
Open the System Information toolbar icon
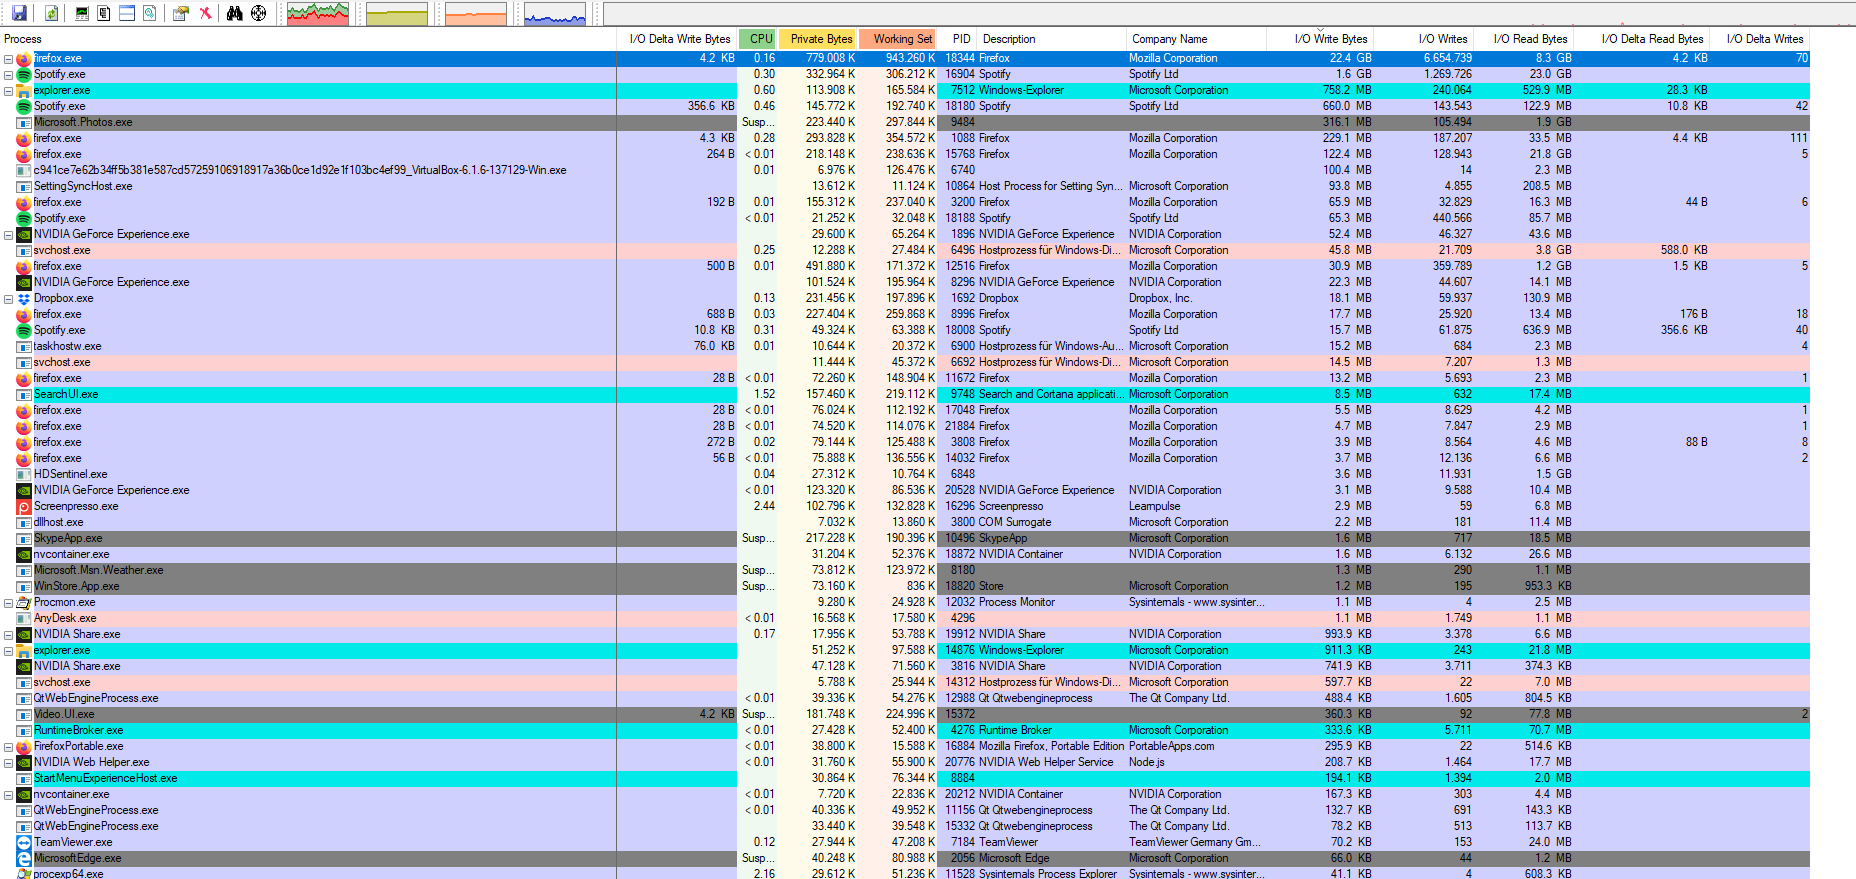[x=82, y=13]
